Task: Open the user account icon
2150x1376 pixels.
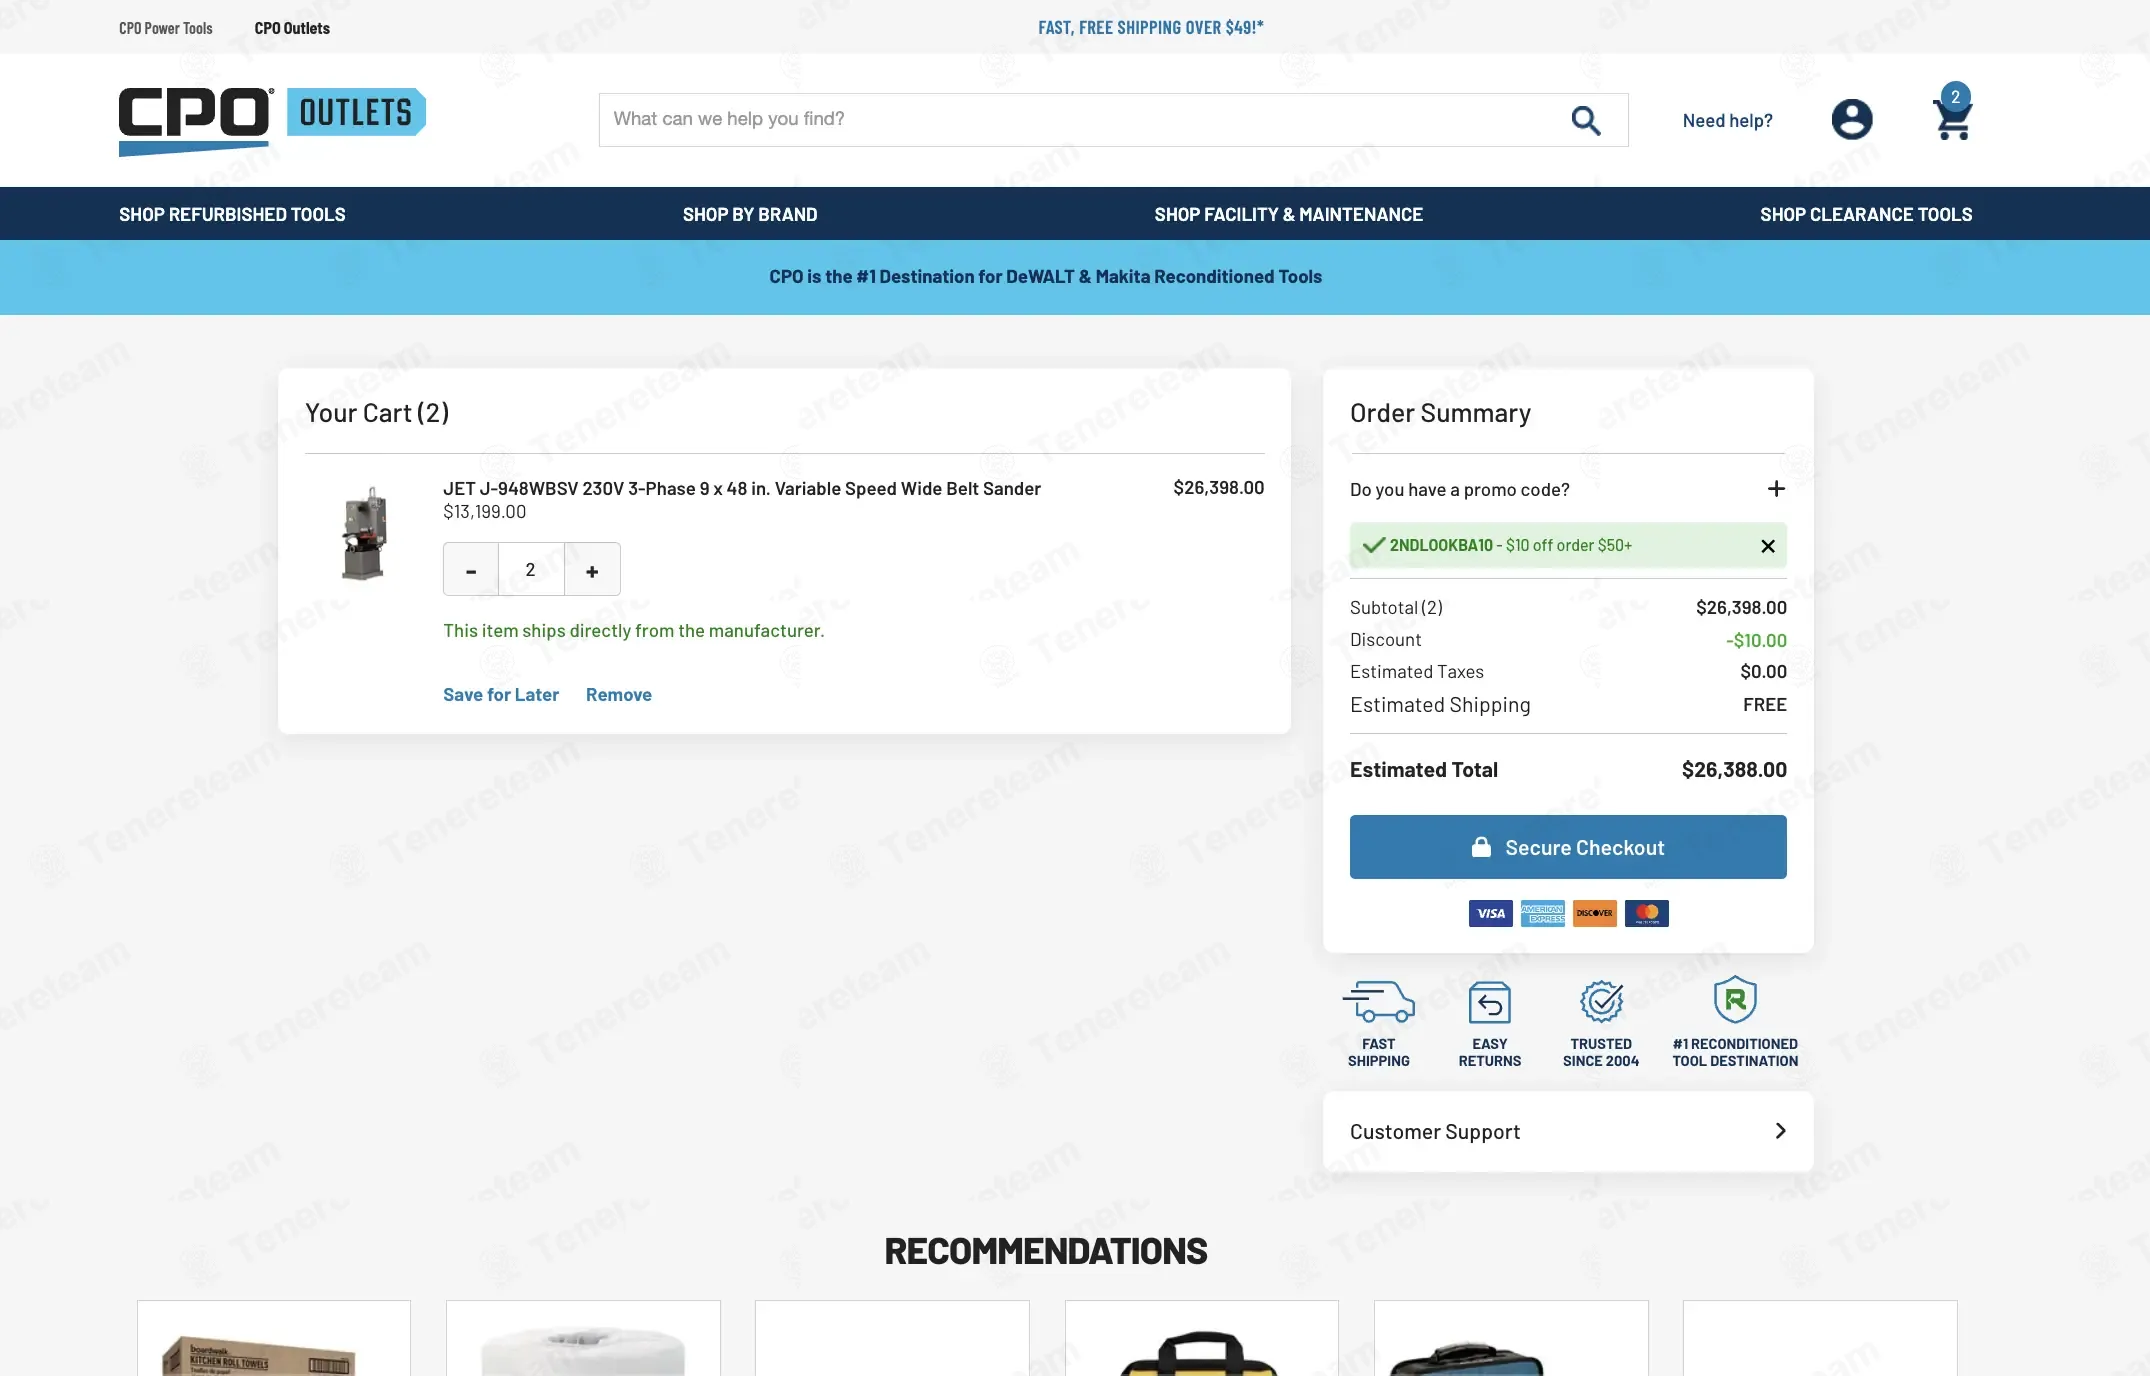Action: (x=1852, y=120)
